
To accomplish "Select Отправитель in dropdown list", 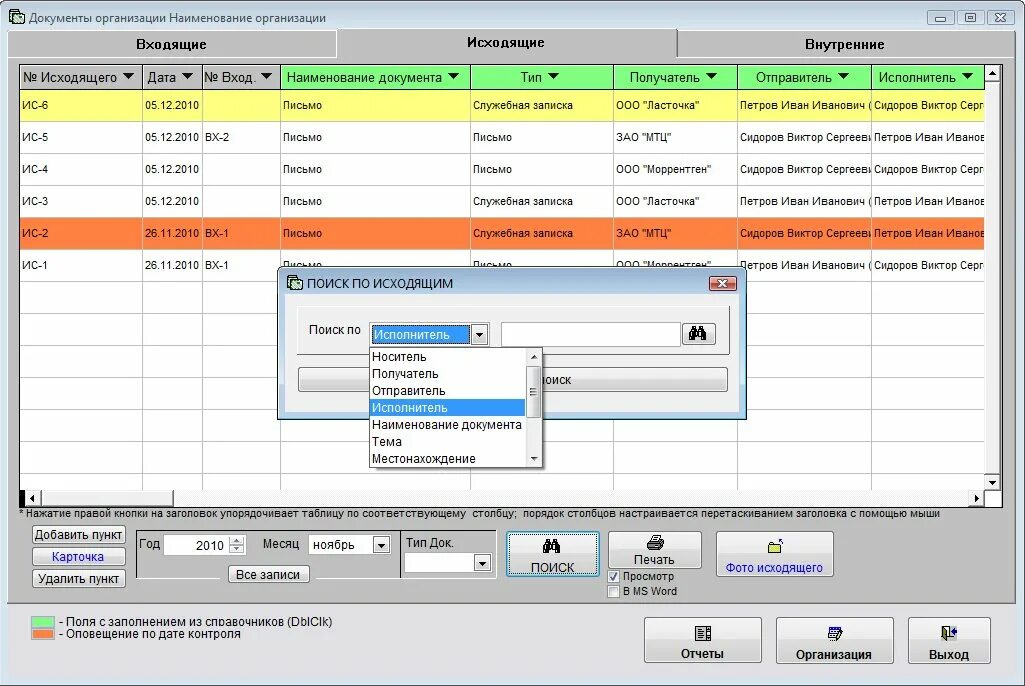I will (x=447, y=390).
